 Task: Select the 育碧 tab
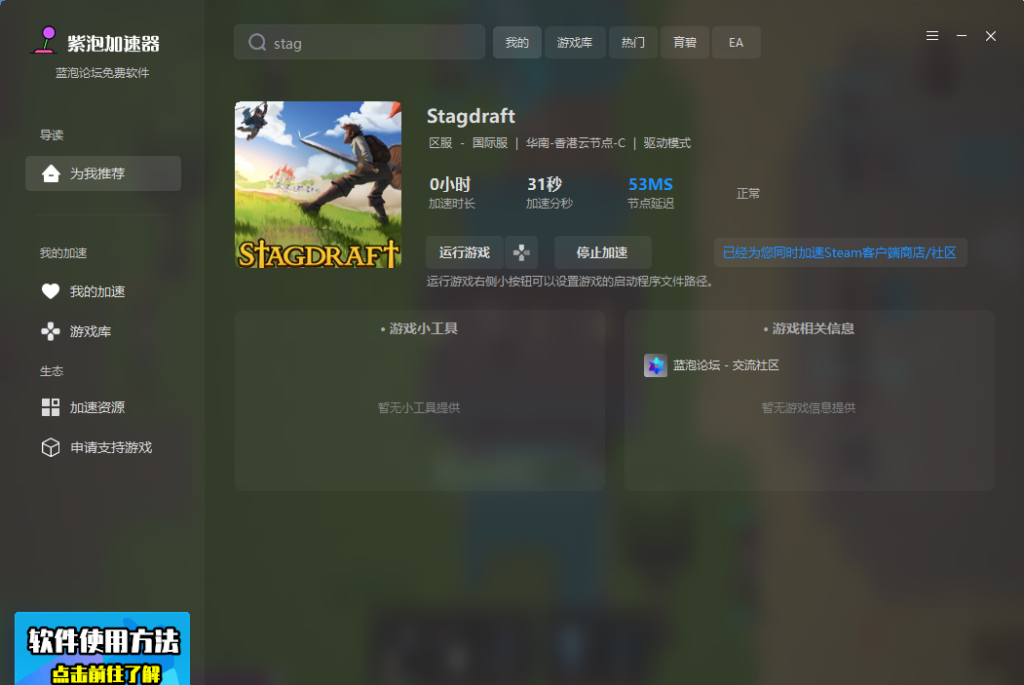(684, 42)
